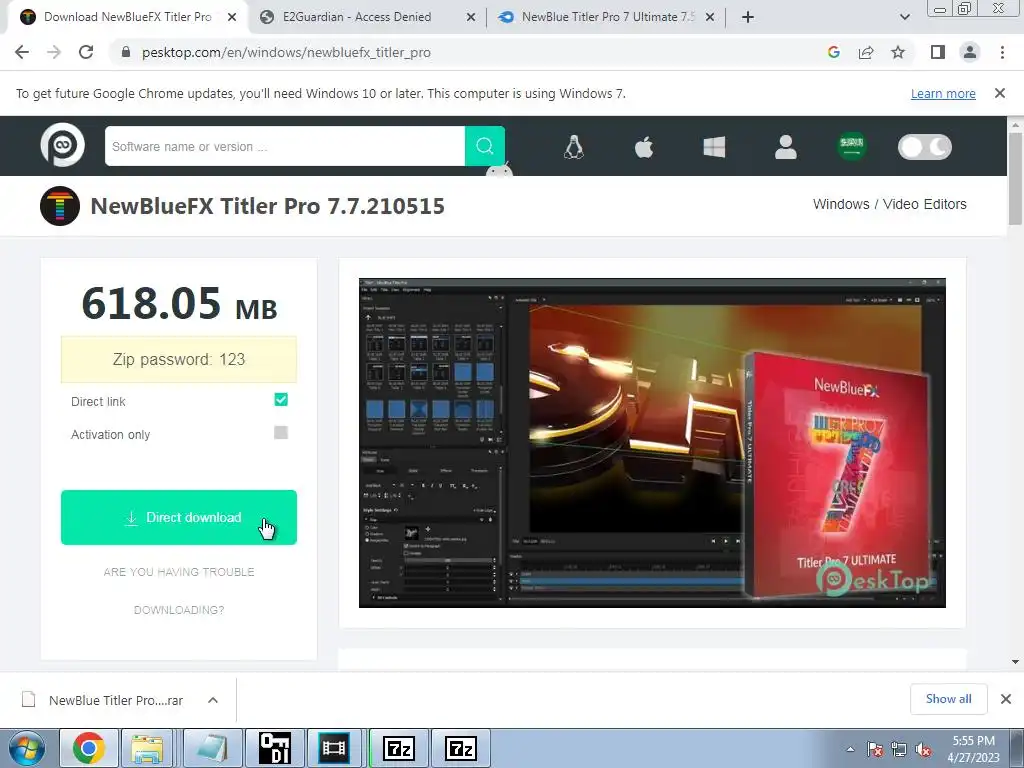Click the network tray icon
1024x768 pixels.
[x=899, y=750]
